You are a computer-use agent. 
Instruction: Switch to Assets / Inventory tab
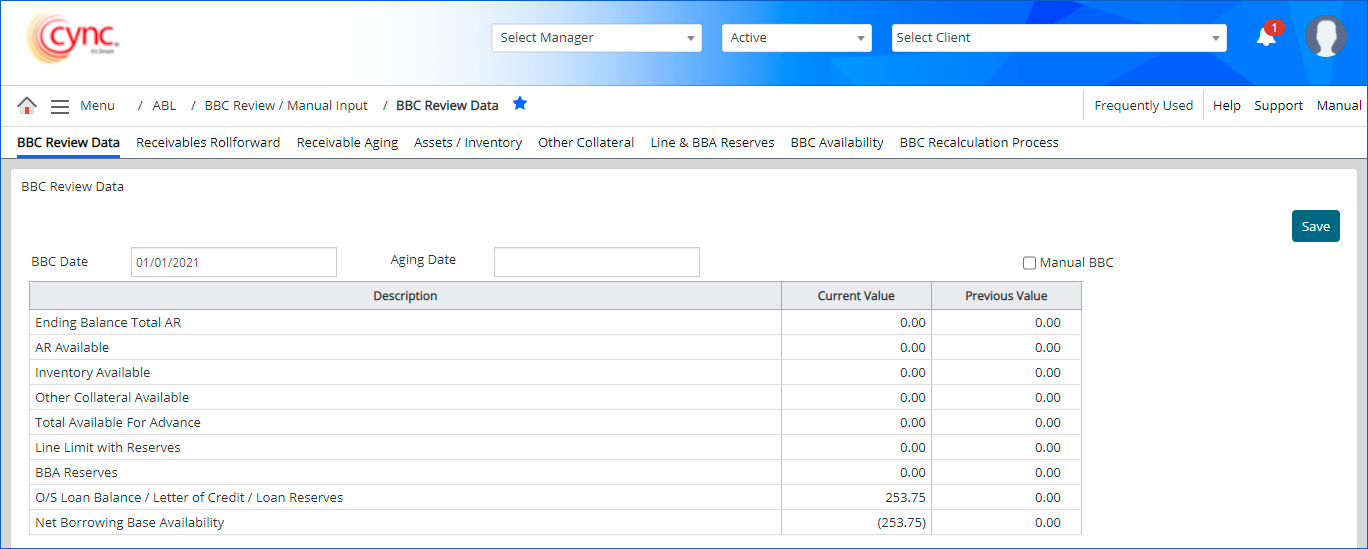point(468,143)
